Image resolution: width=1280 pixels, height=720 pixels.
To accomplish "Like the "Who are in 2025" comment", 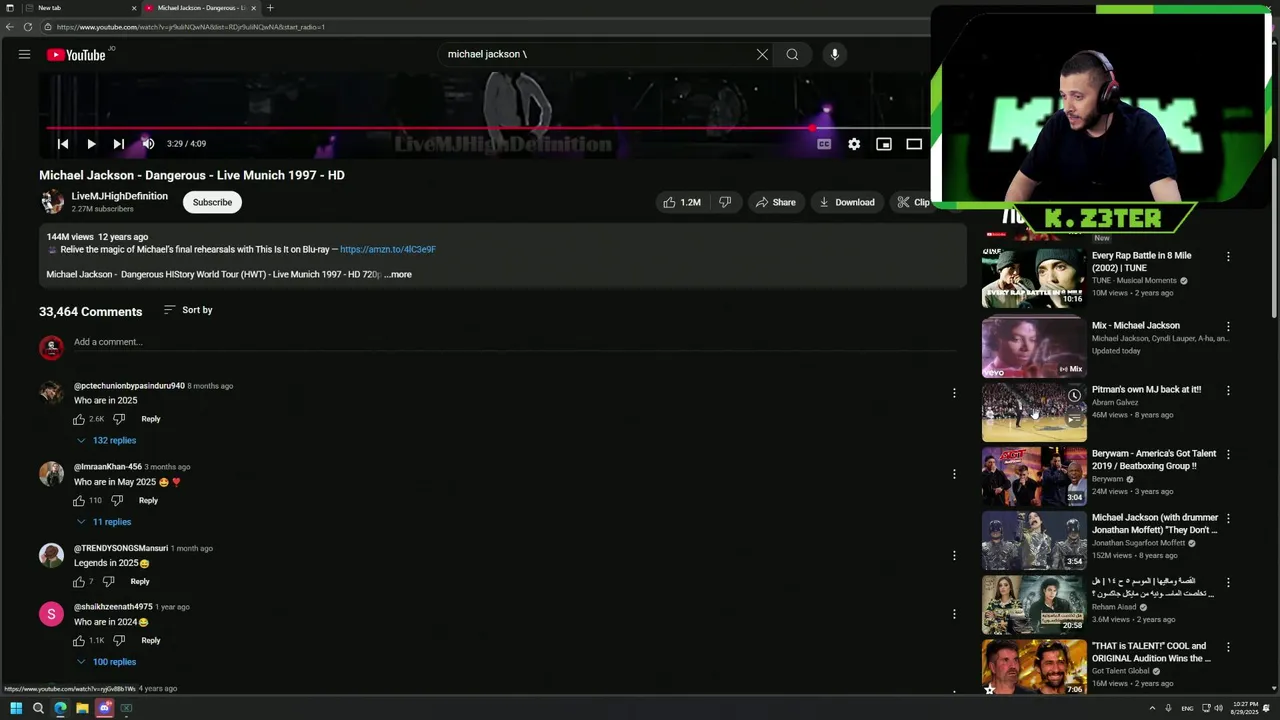I will pos(79,419).
